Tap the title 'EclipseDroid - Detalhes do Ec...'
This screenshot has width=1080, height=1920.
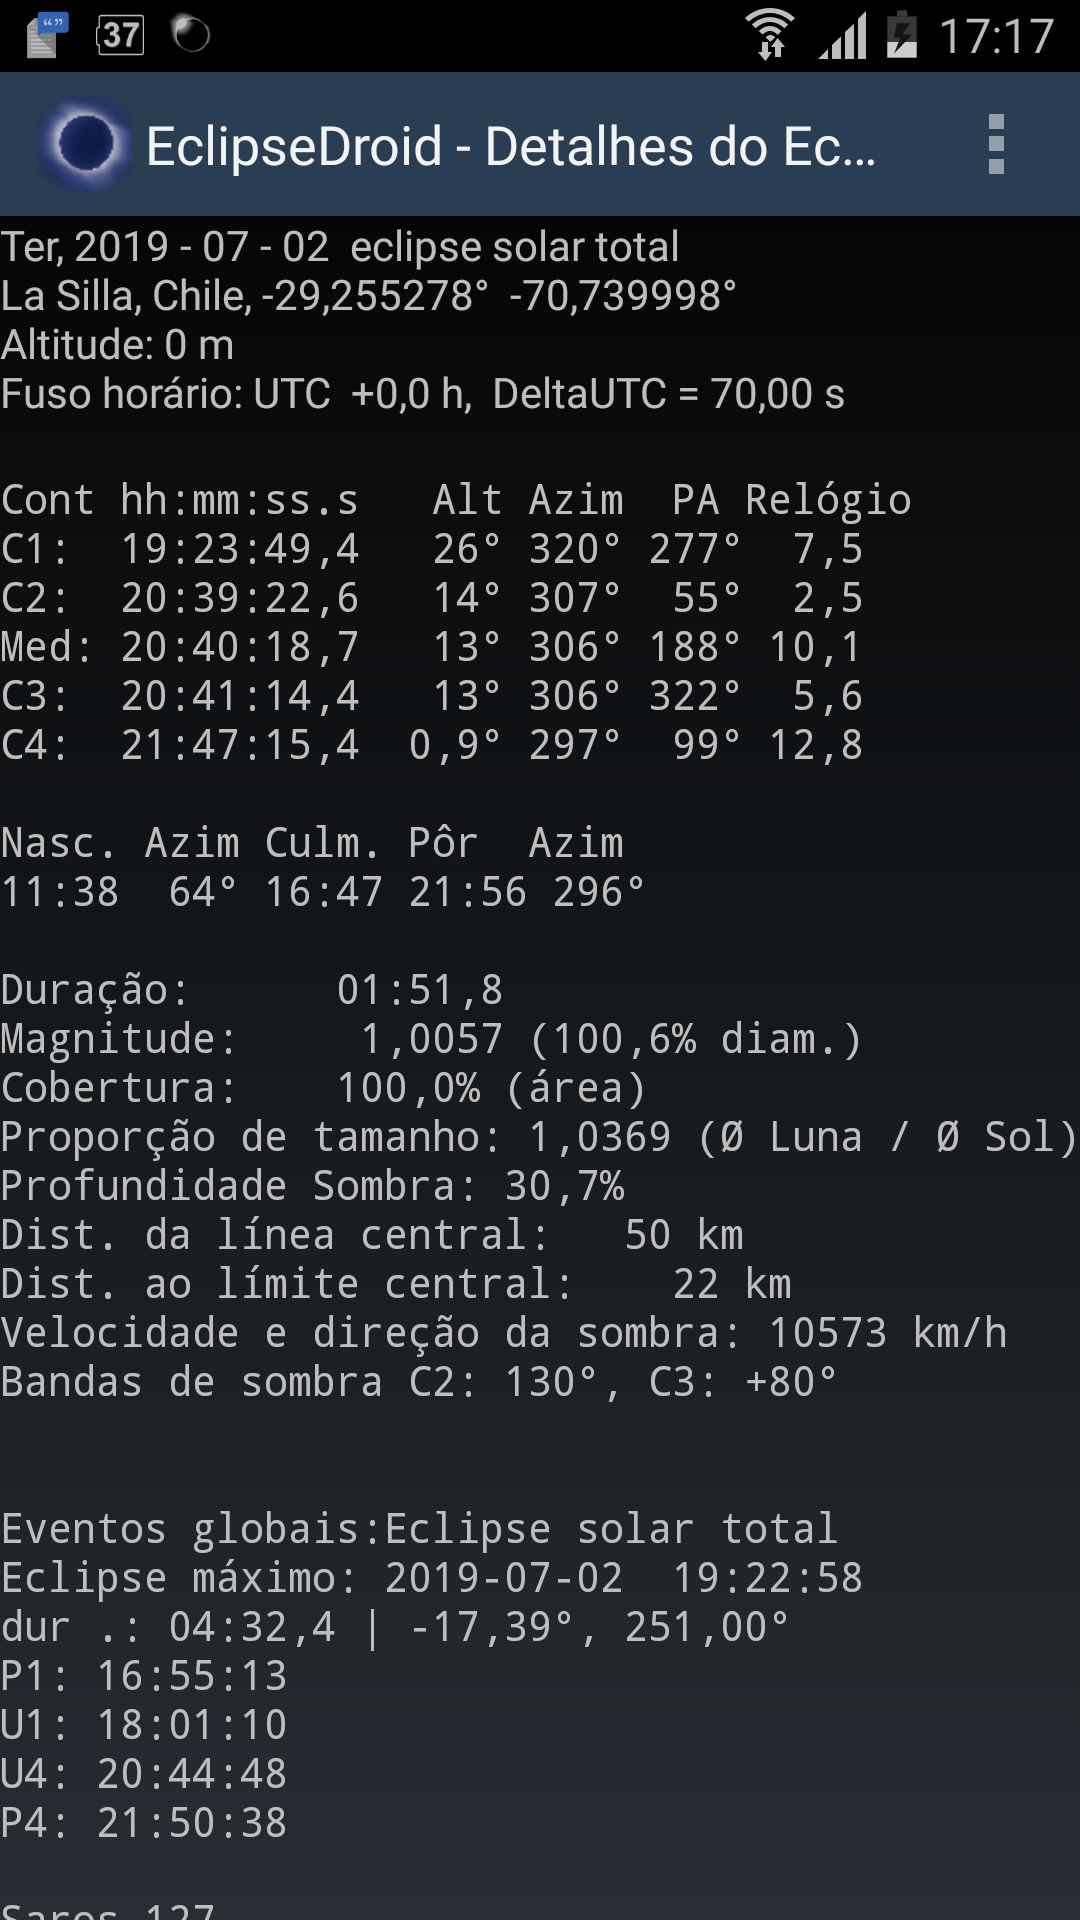coord(511,147)
